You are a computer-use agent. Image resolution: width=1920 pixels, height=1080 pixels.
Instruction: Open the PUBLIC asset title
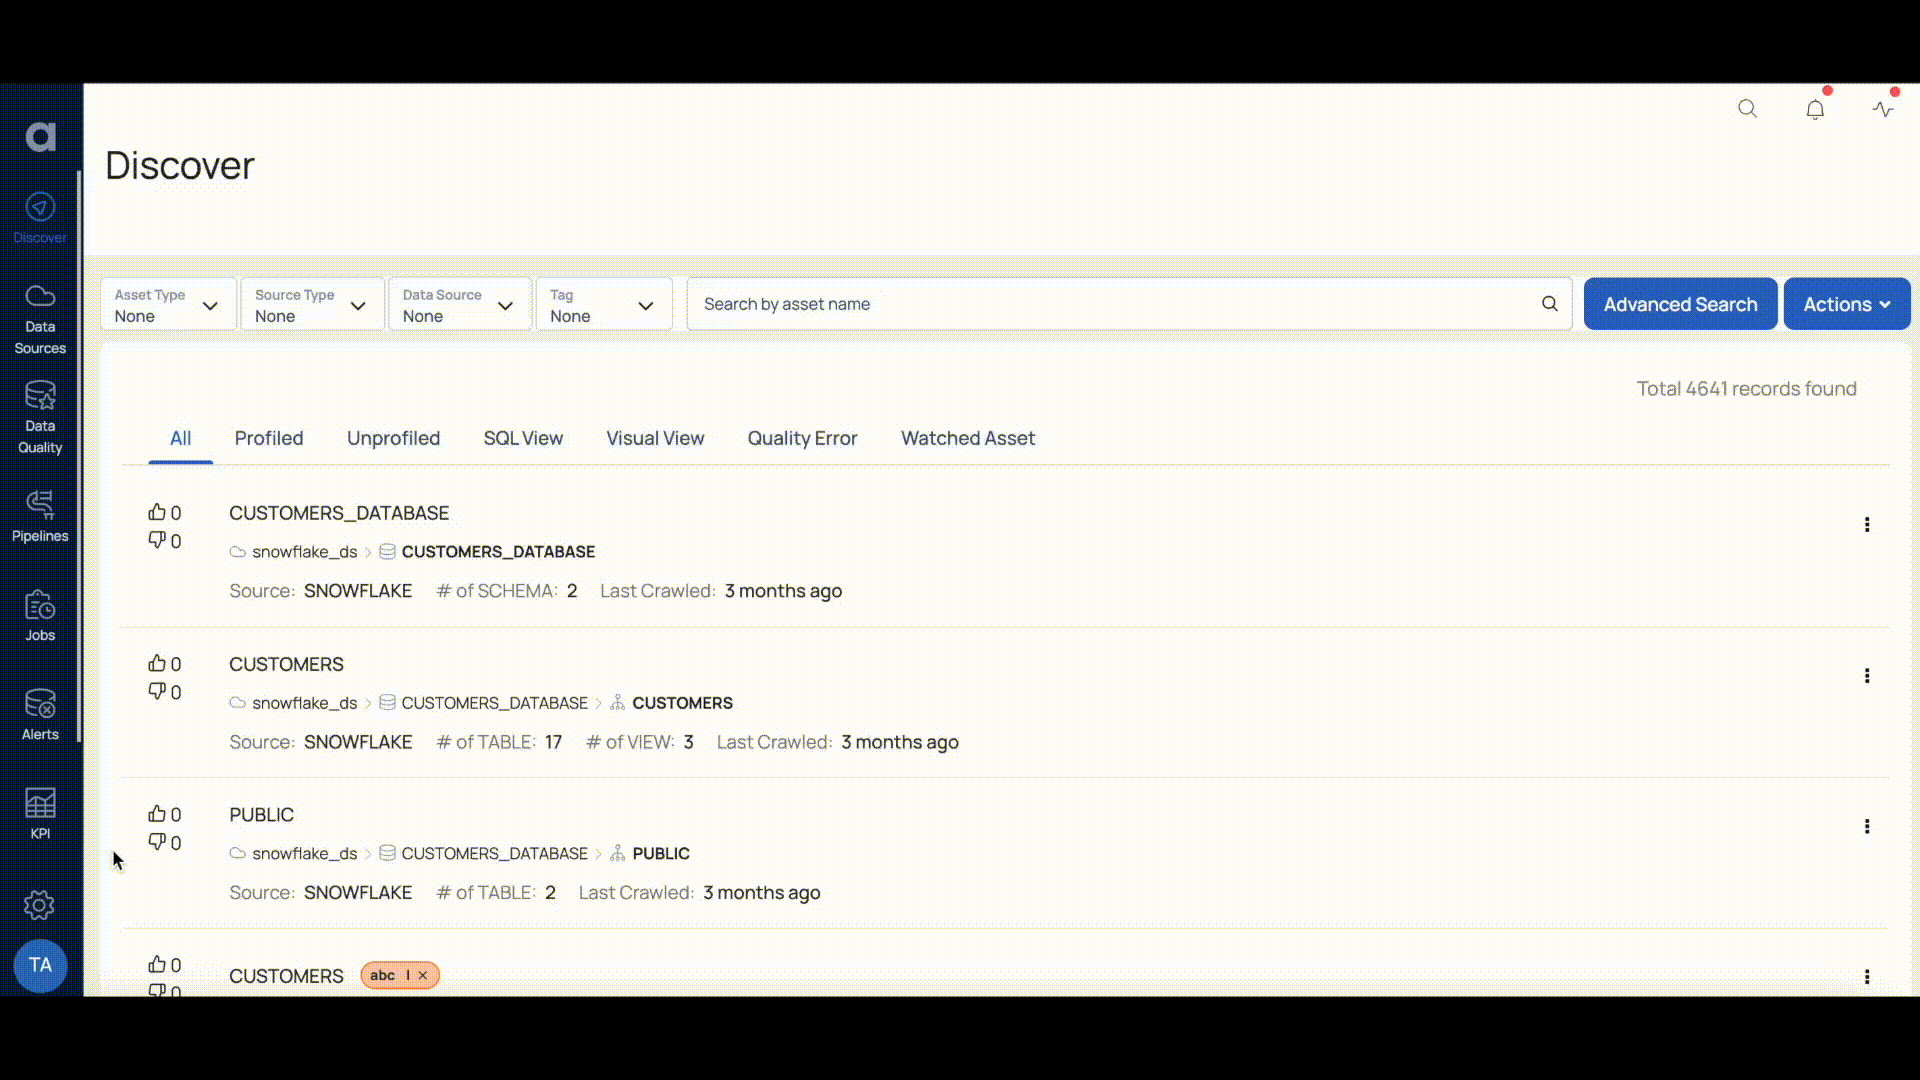(261, 815)
